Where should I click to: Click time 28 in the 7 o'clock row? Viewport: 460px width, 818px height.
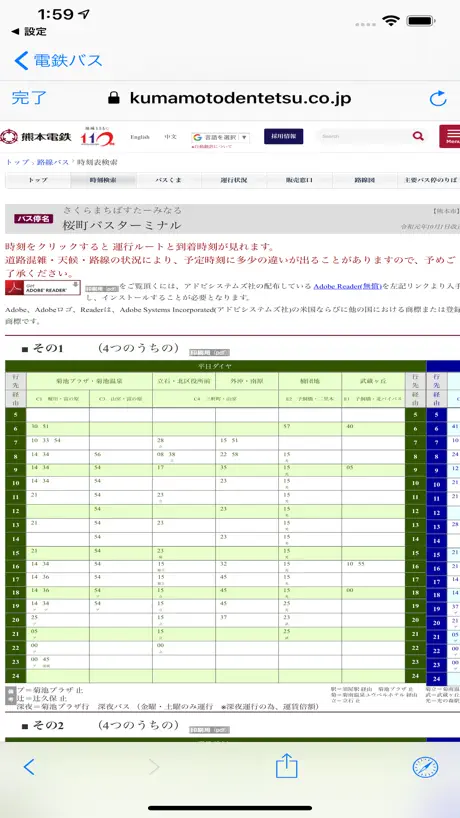tap(161, 441)
